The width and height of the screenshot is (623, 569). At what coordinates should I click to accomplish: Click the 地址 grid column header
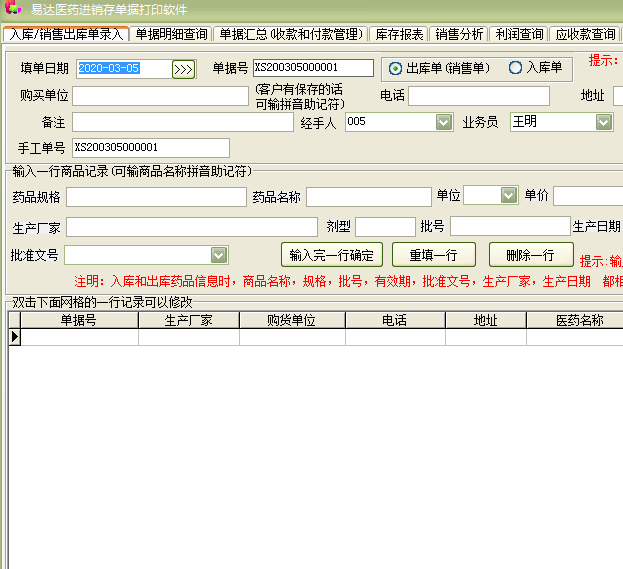tap(486, 320)
